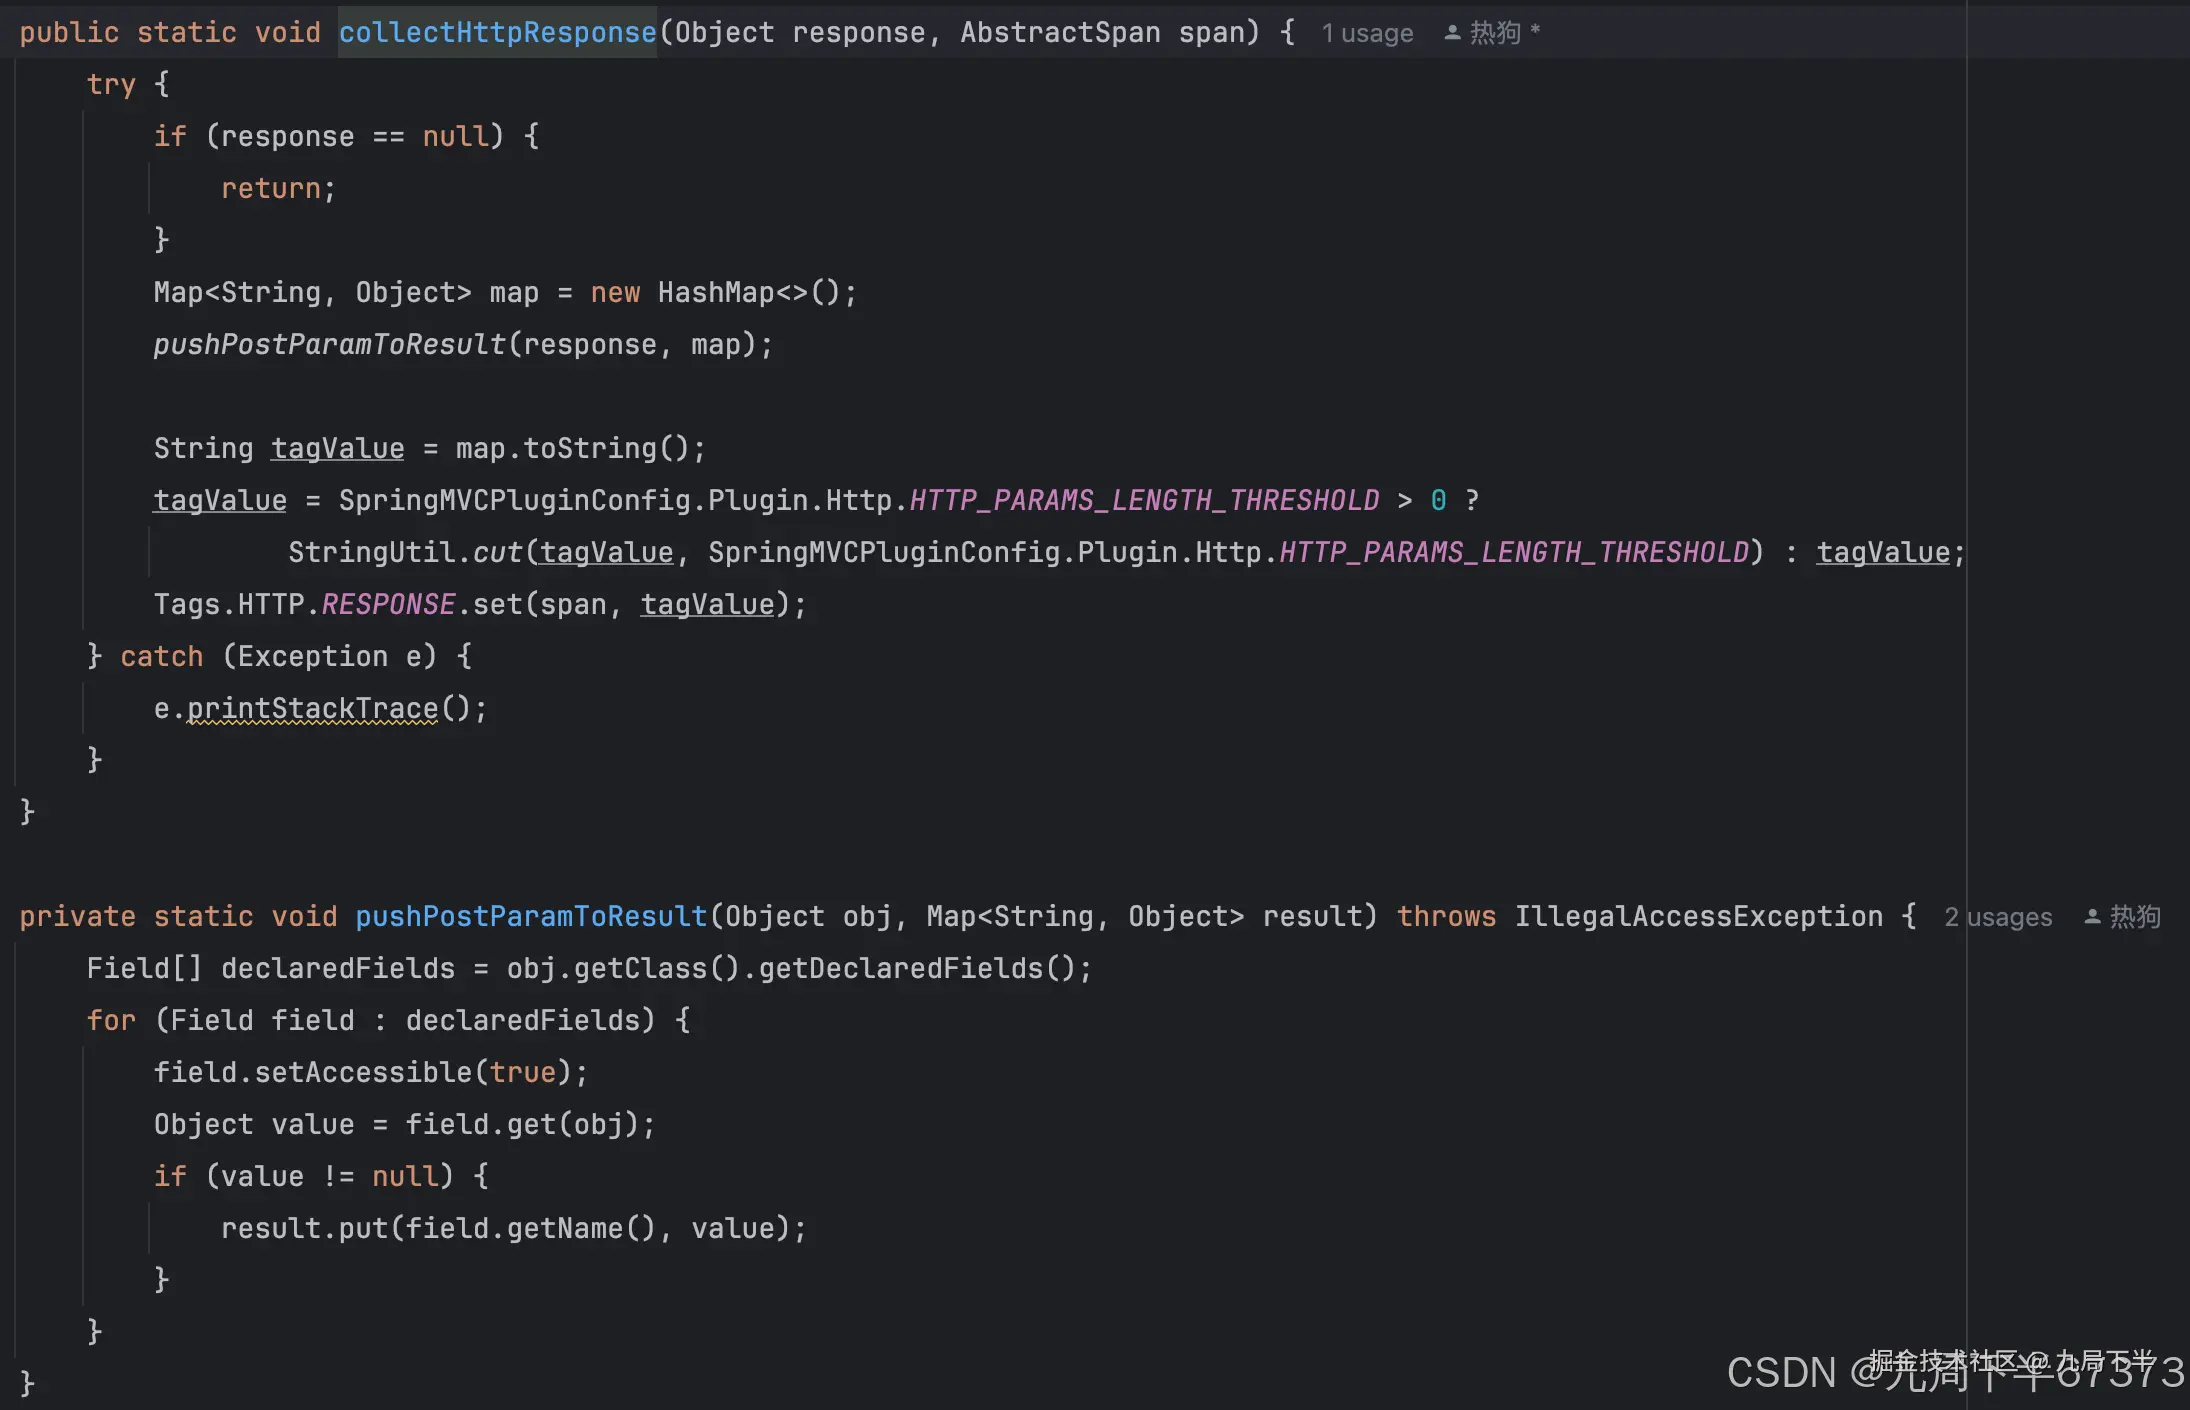This screenshot has height=1410, width=2190.
Task: Click the getDeclaredFields method call
Action: 900,969
